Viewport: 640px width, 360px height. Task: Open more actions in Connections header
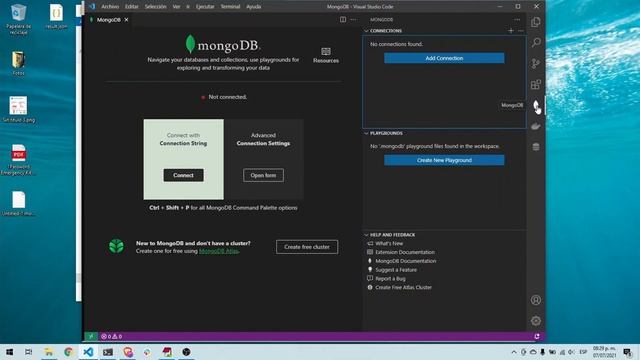tap(520, 31)
